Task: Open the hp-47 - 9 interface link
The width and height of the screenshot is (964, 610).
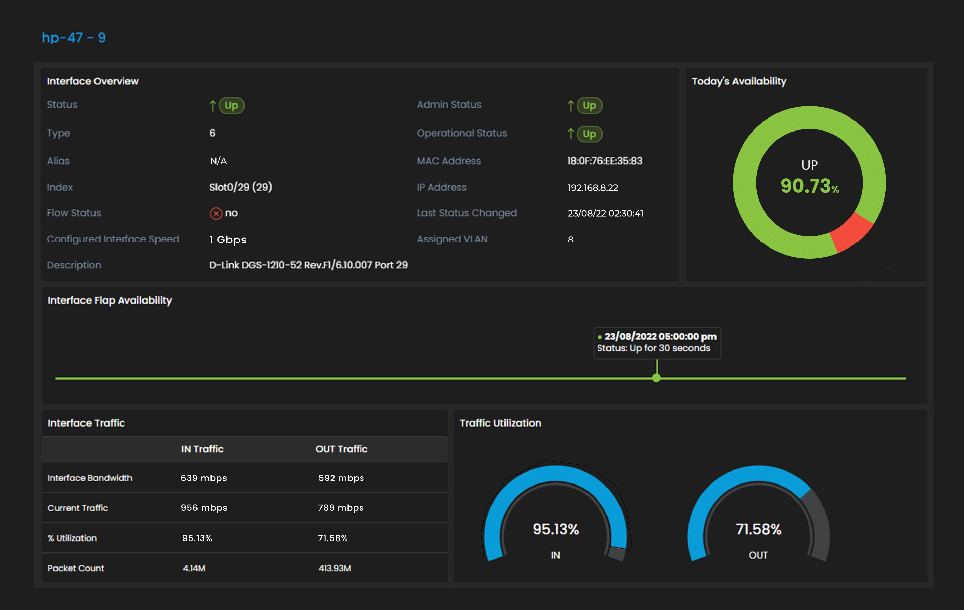Action: point(74,38)
